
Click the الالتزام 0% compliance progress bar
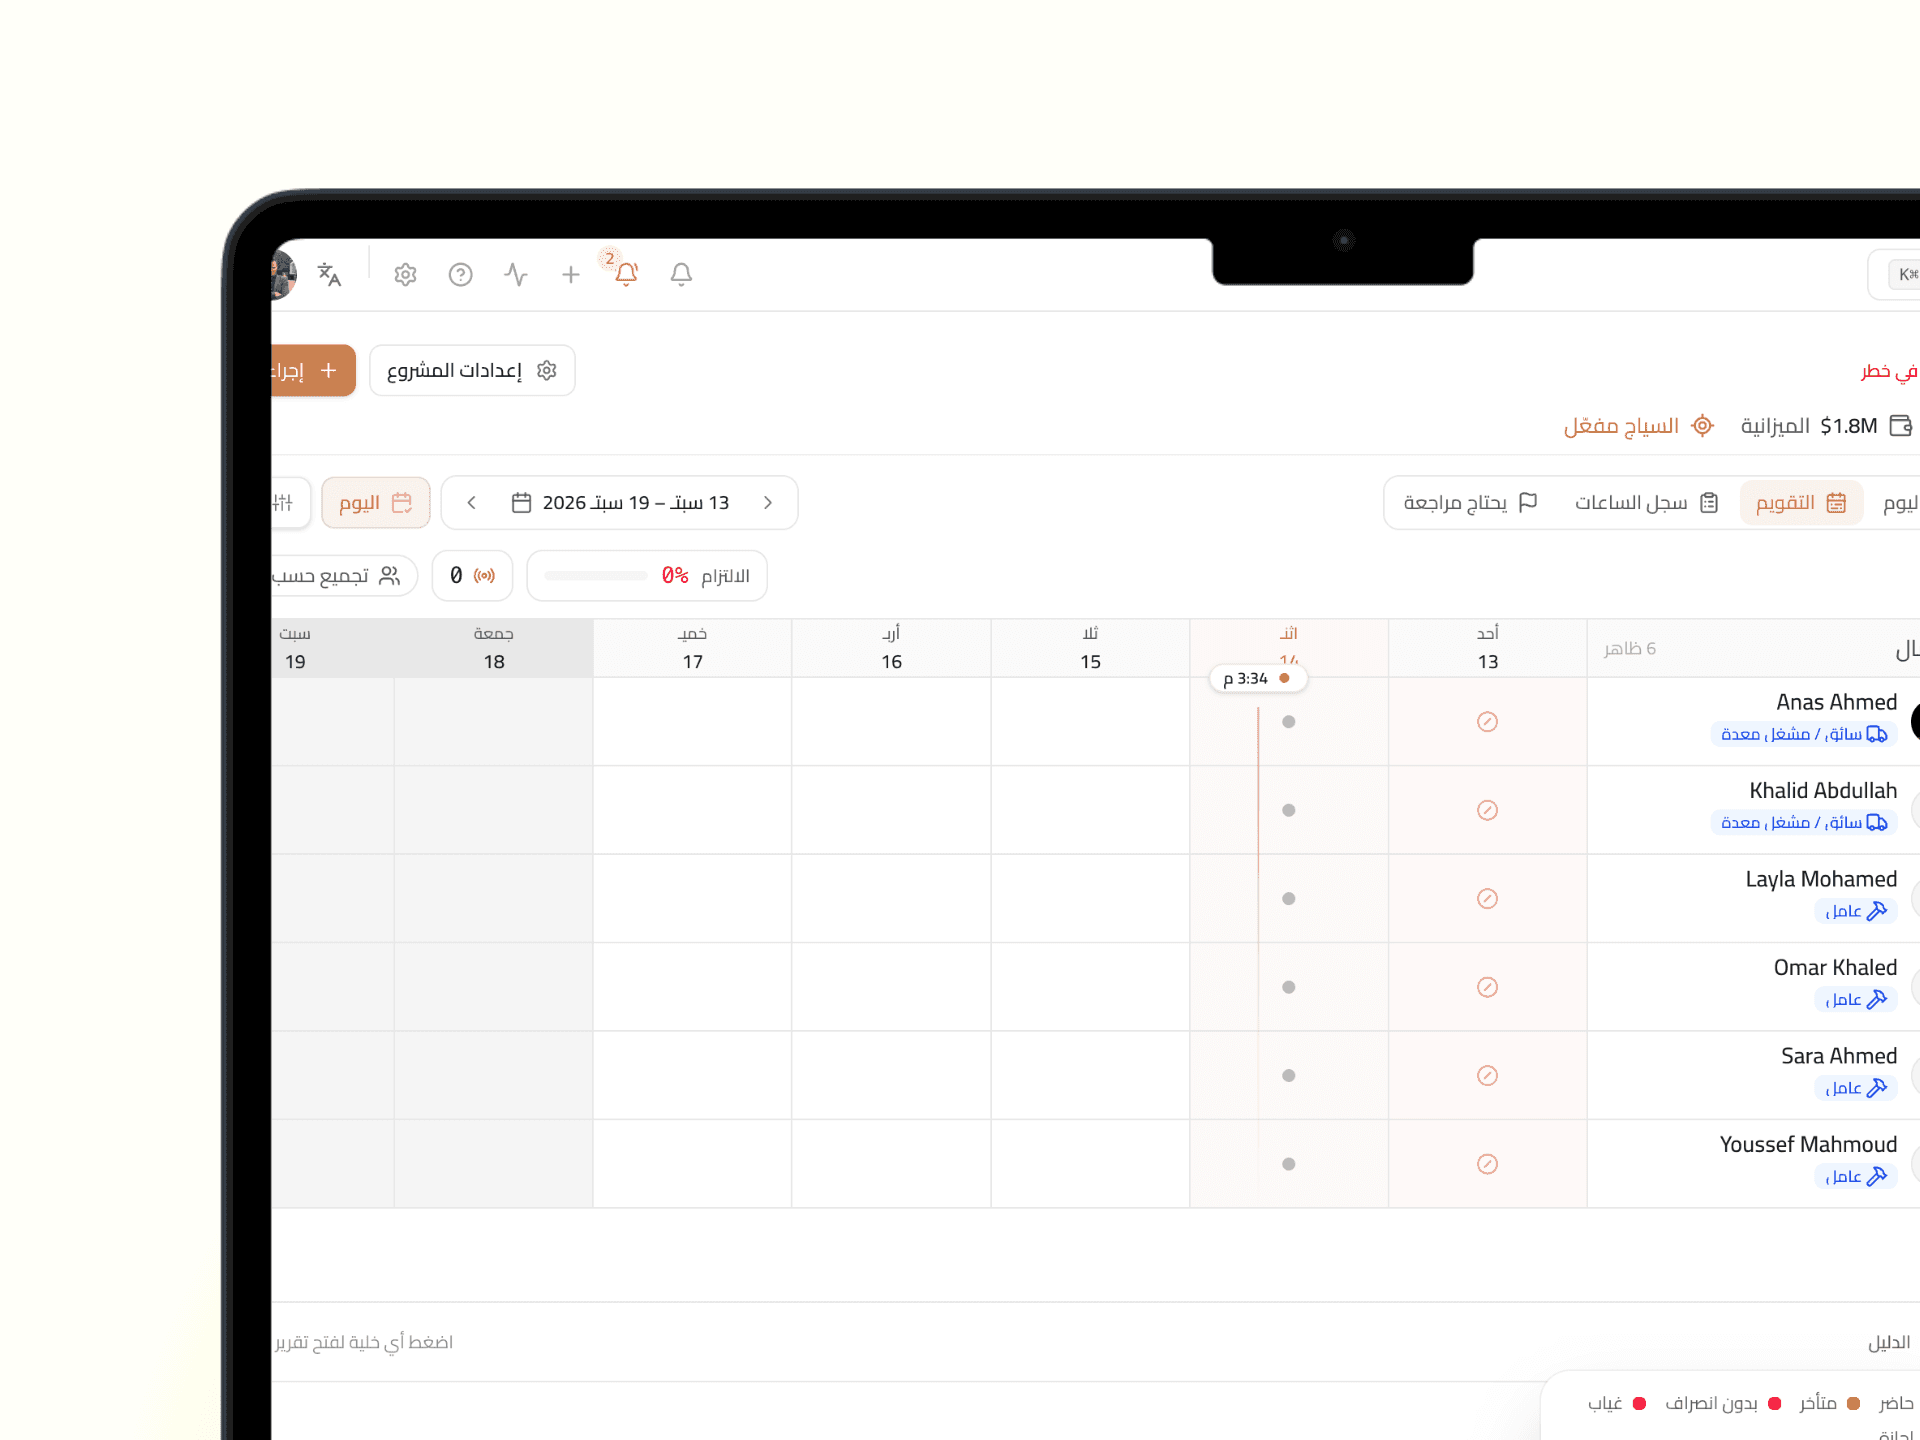click(646, 576)
